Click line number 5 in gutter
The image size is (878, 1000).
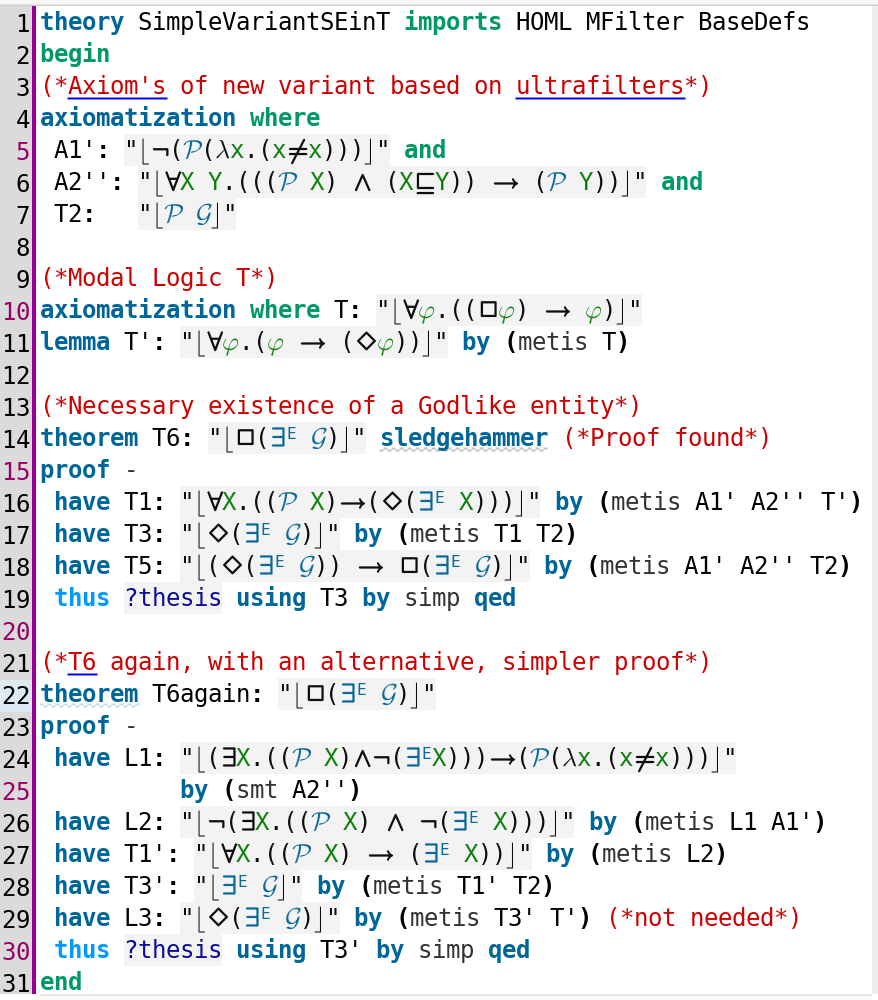(x=22, y=151)
